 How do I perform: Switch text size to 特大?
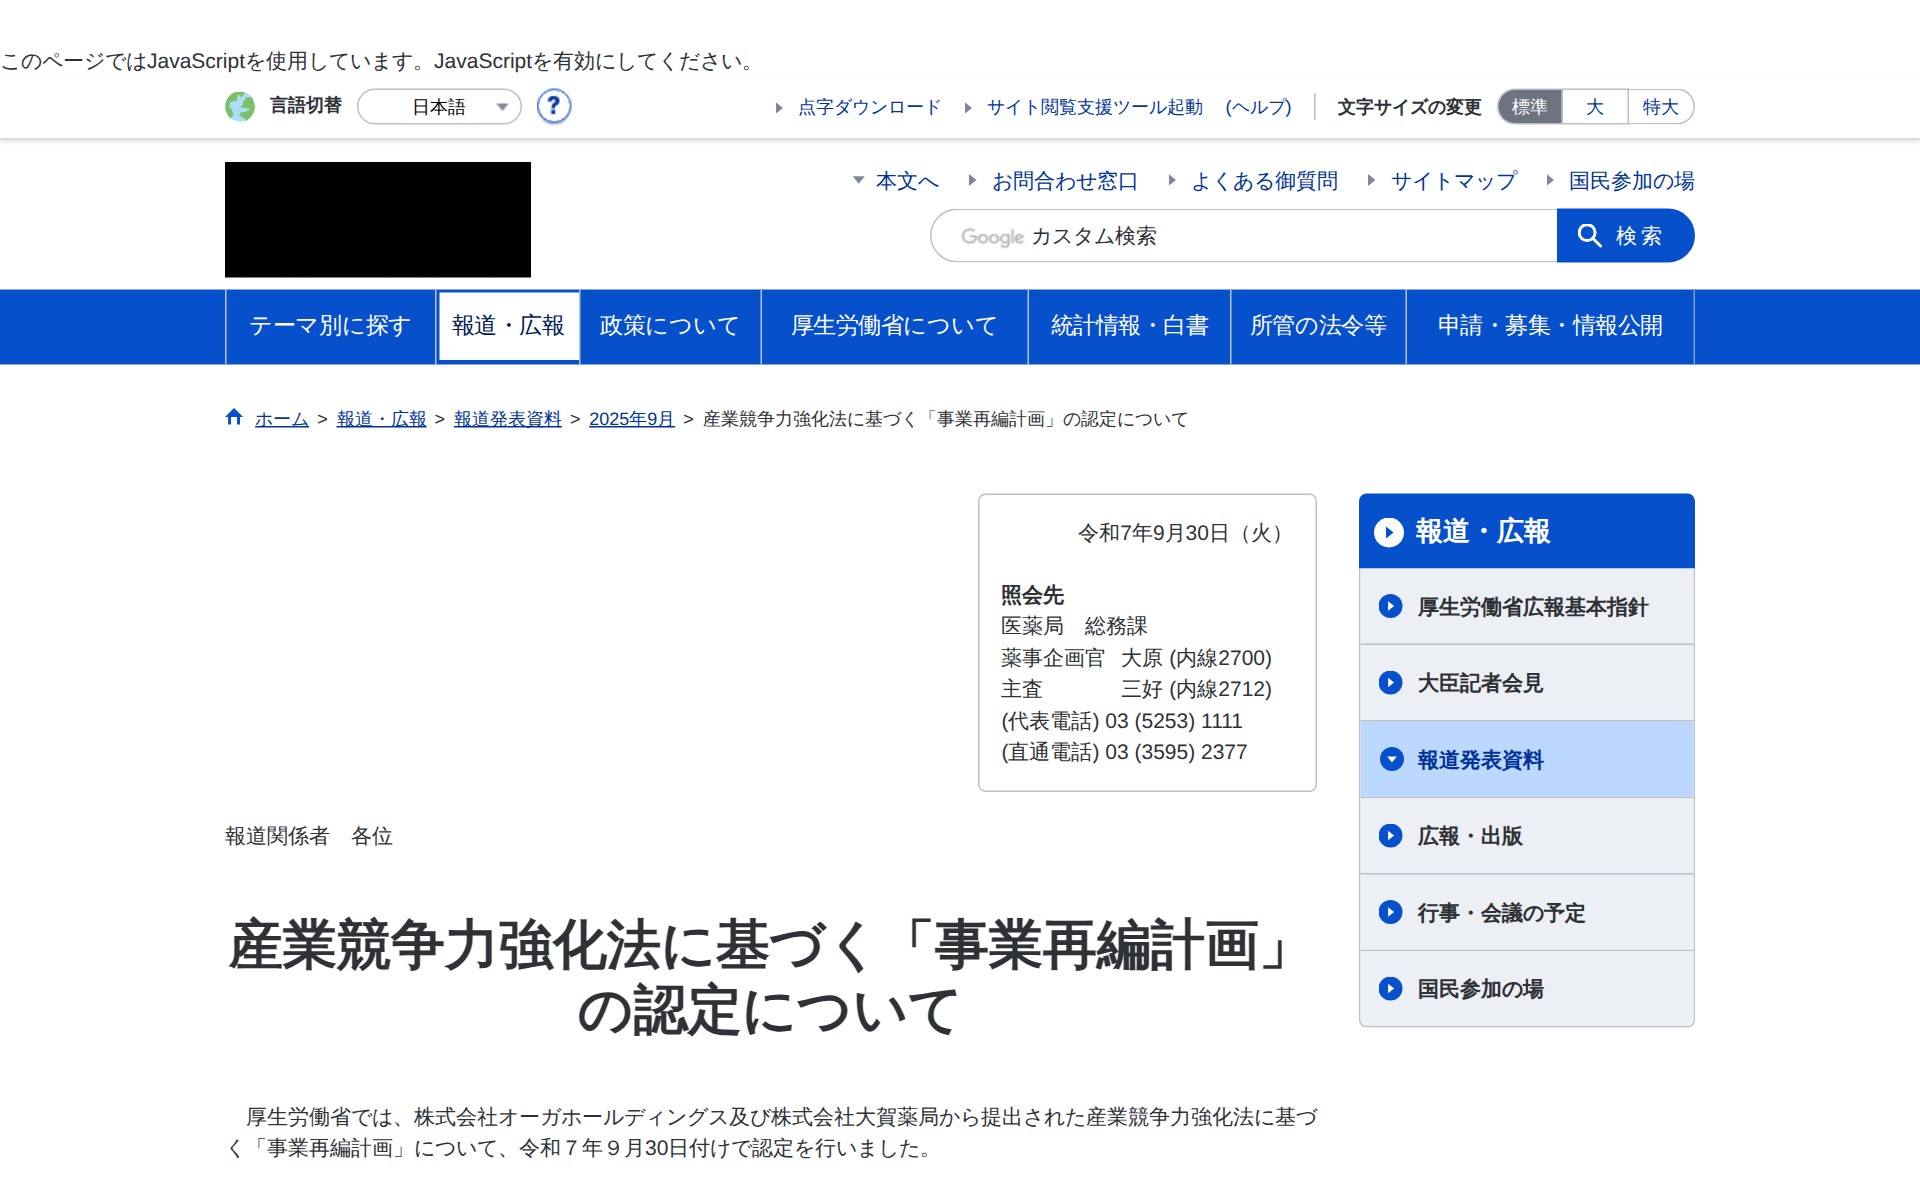[1660, 107]
